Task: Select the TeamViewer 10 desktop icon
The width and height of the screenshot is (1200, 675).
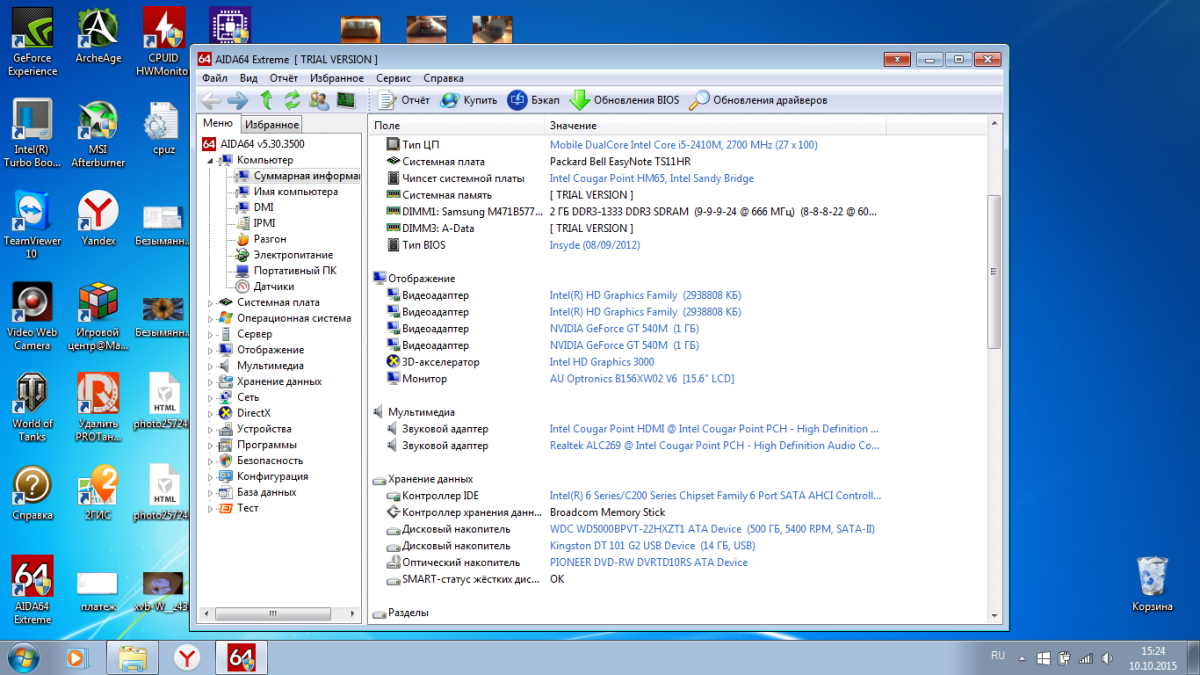Action: pos(32,225)
